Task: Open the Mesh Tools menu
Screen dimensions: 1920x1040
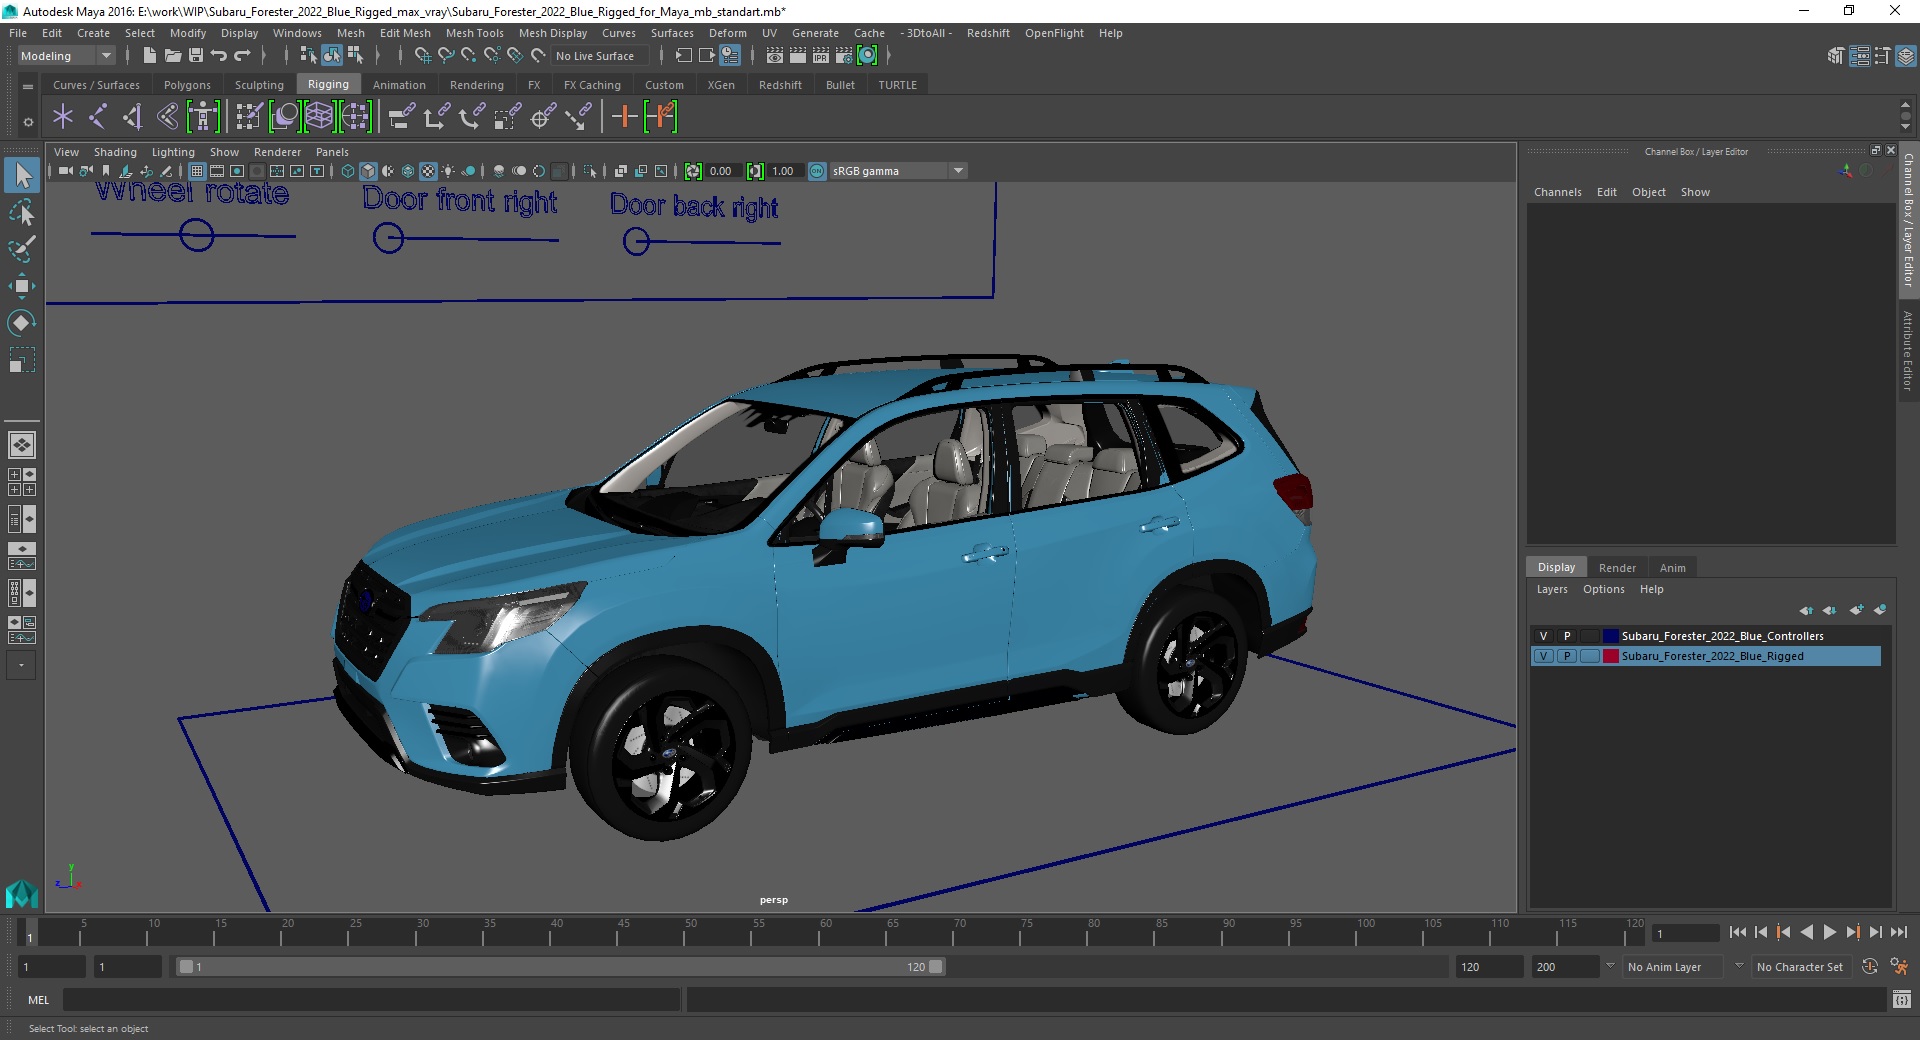Action: click(474, 33)
